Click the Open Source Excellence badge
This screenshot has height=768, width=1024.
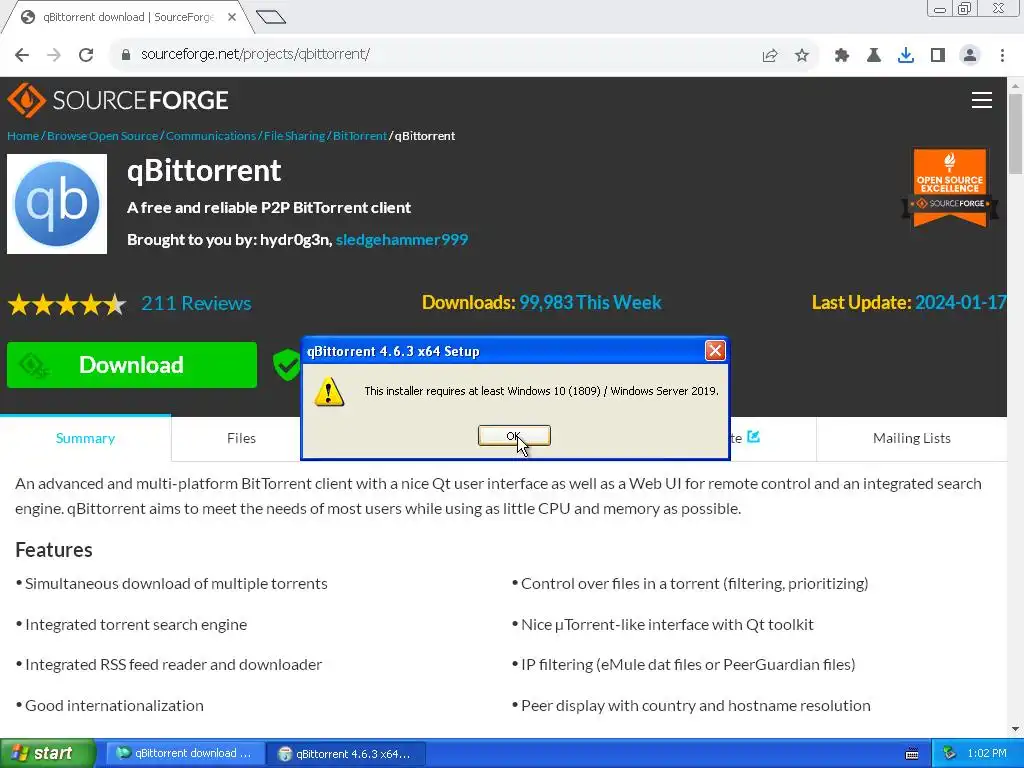(x=950, y=188)
